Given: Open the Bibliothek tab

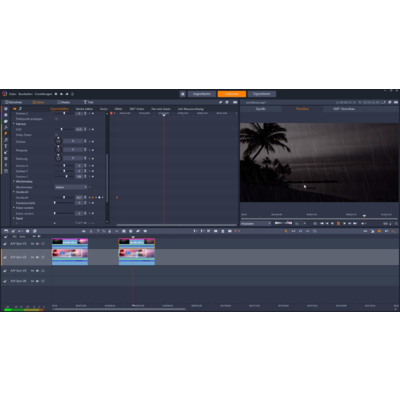Looking at the screenshot, I should (x=13, y=102).
